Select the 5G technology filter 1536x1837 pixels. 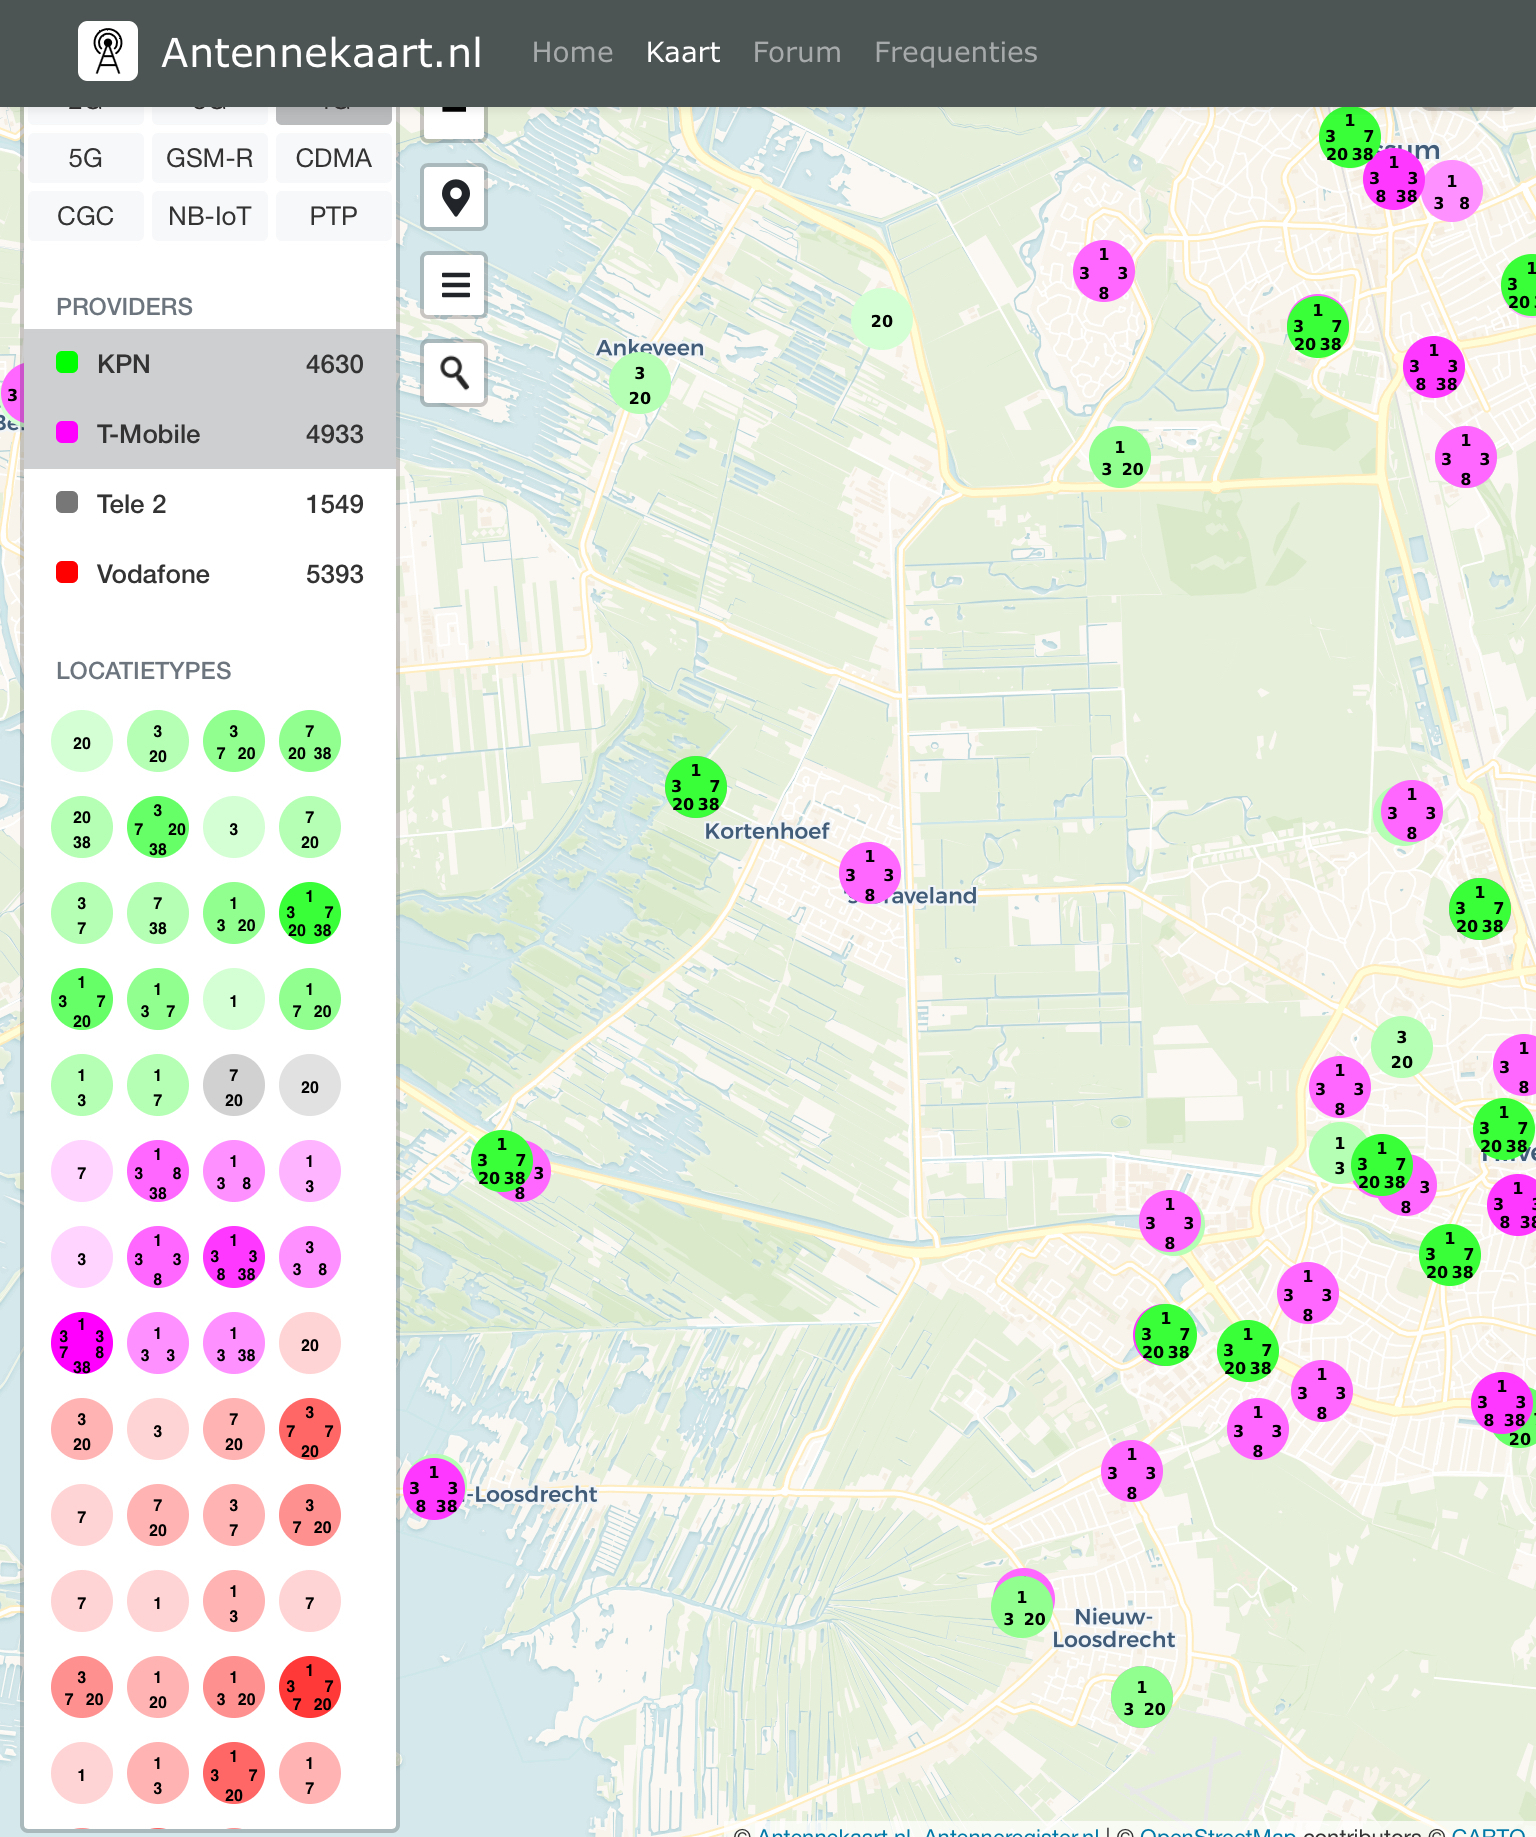(x=86, y=158)
